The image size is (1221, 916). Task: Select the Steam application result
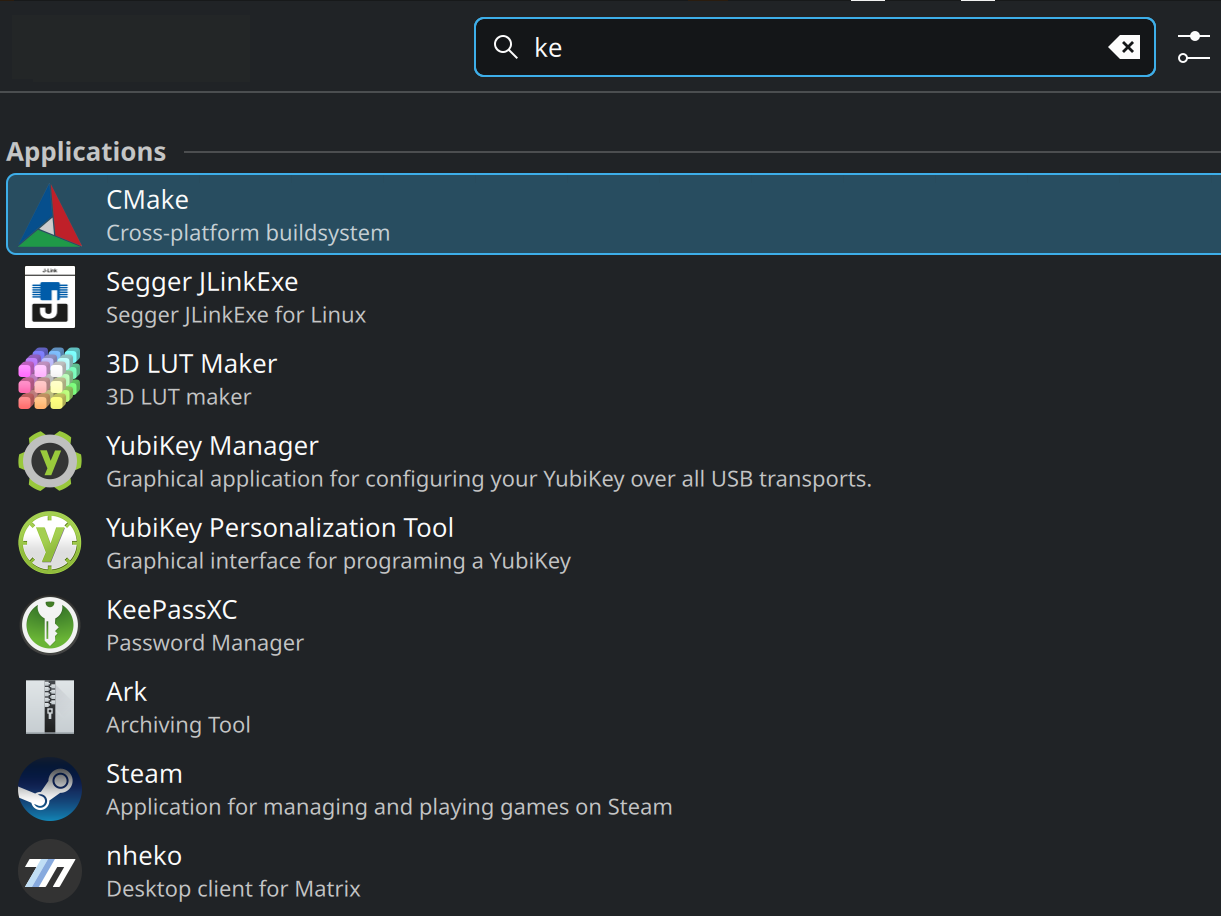pyautogui.click(x=145, y=774)
